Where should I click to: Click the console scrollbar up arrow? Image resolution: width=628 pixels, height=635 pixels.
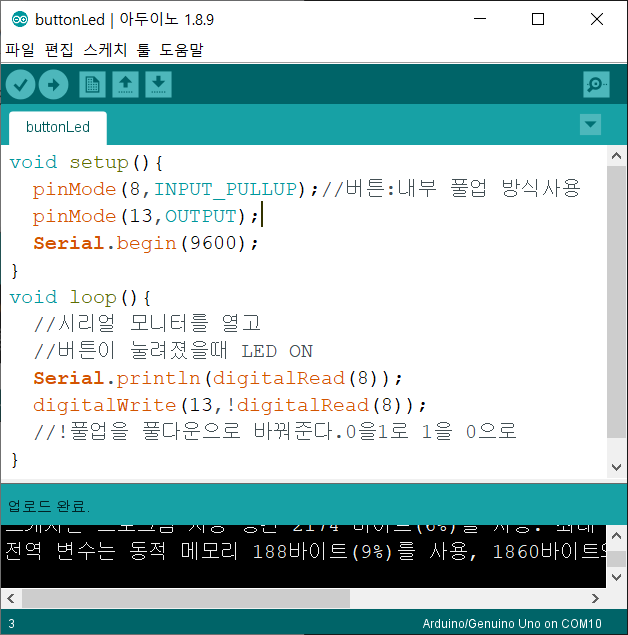point(617,536)
